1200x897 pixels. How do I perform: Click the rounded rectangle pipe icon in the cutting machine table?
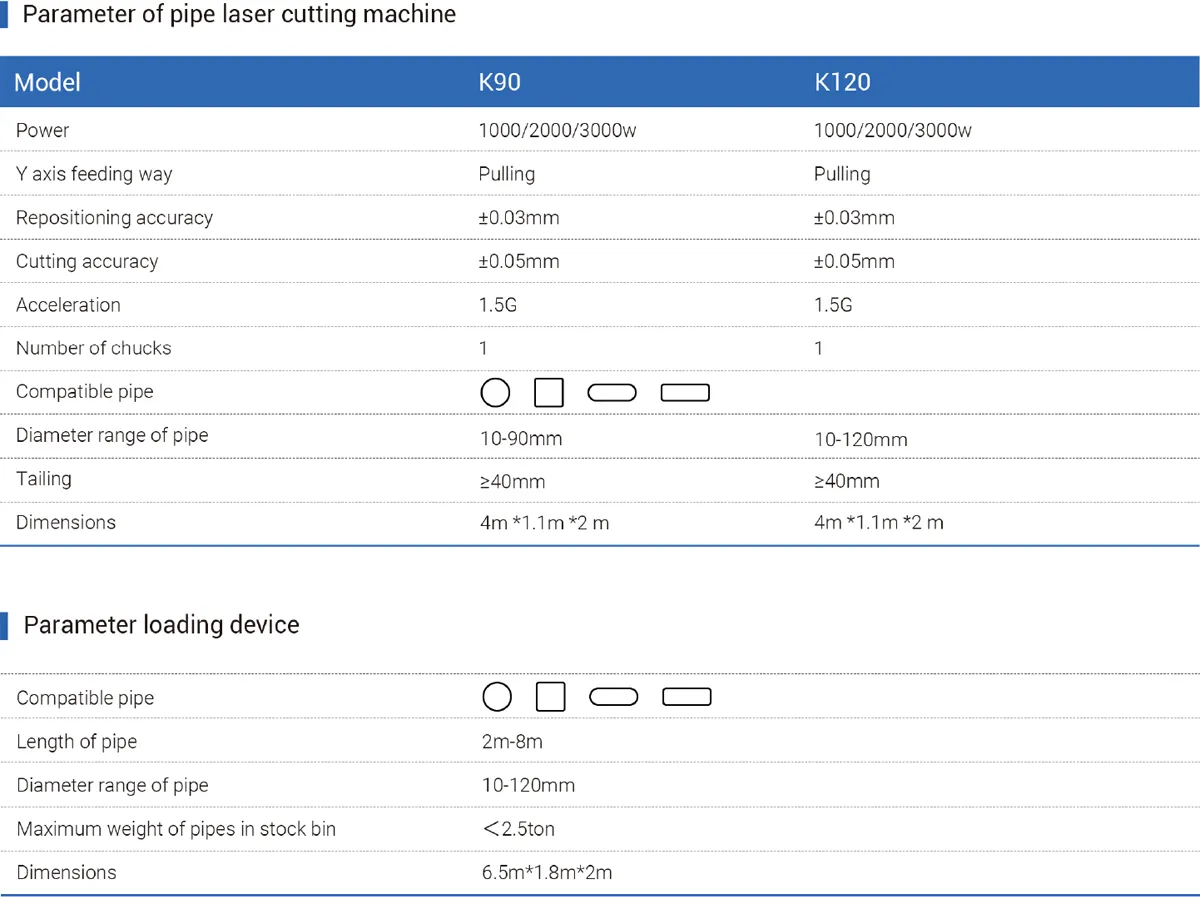686,392
